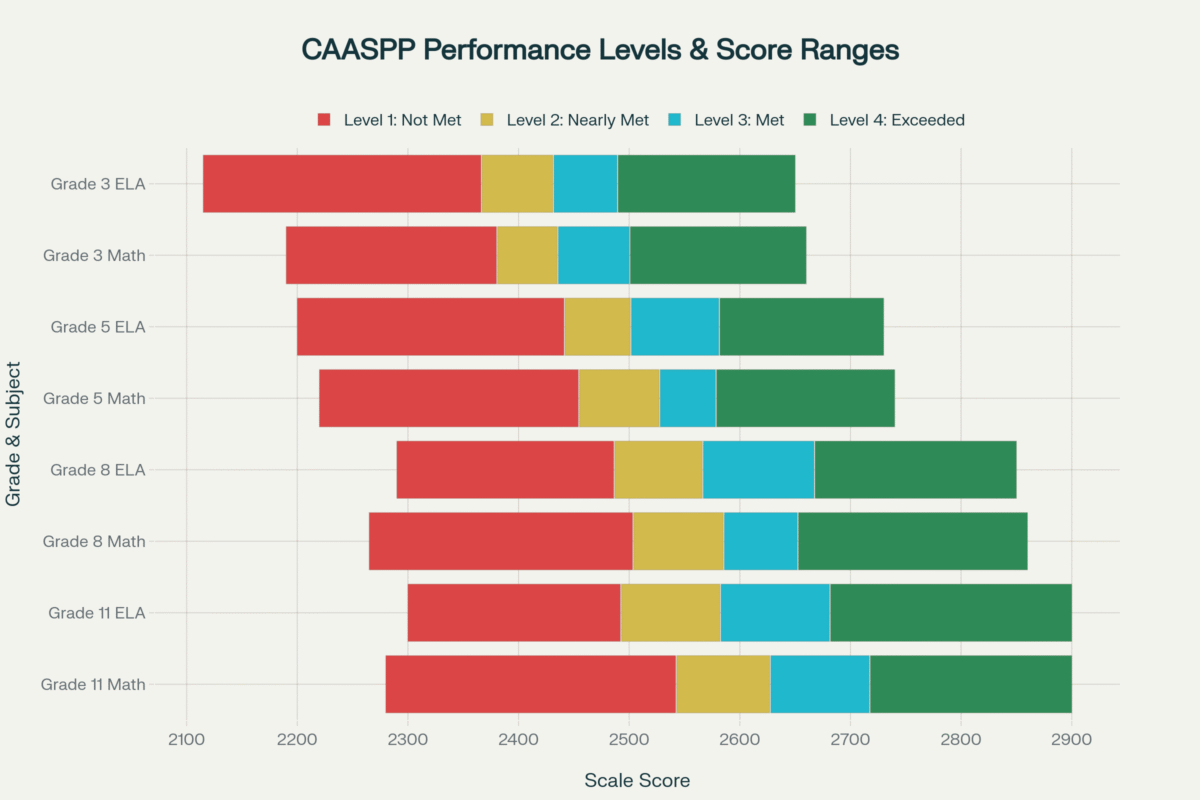Click the 2400 x-axis tick label
This screenshot has width=1200, height=800.
click(518, 741)
